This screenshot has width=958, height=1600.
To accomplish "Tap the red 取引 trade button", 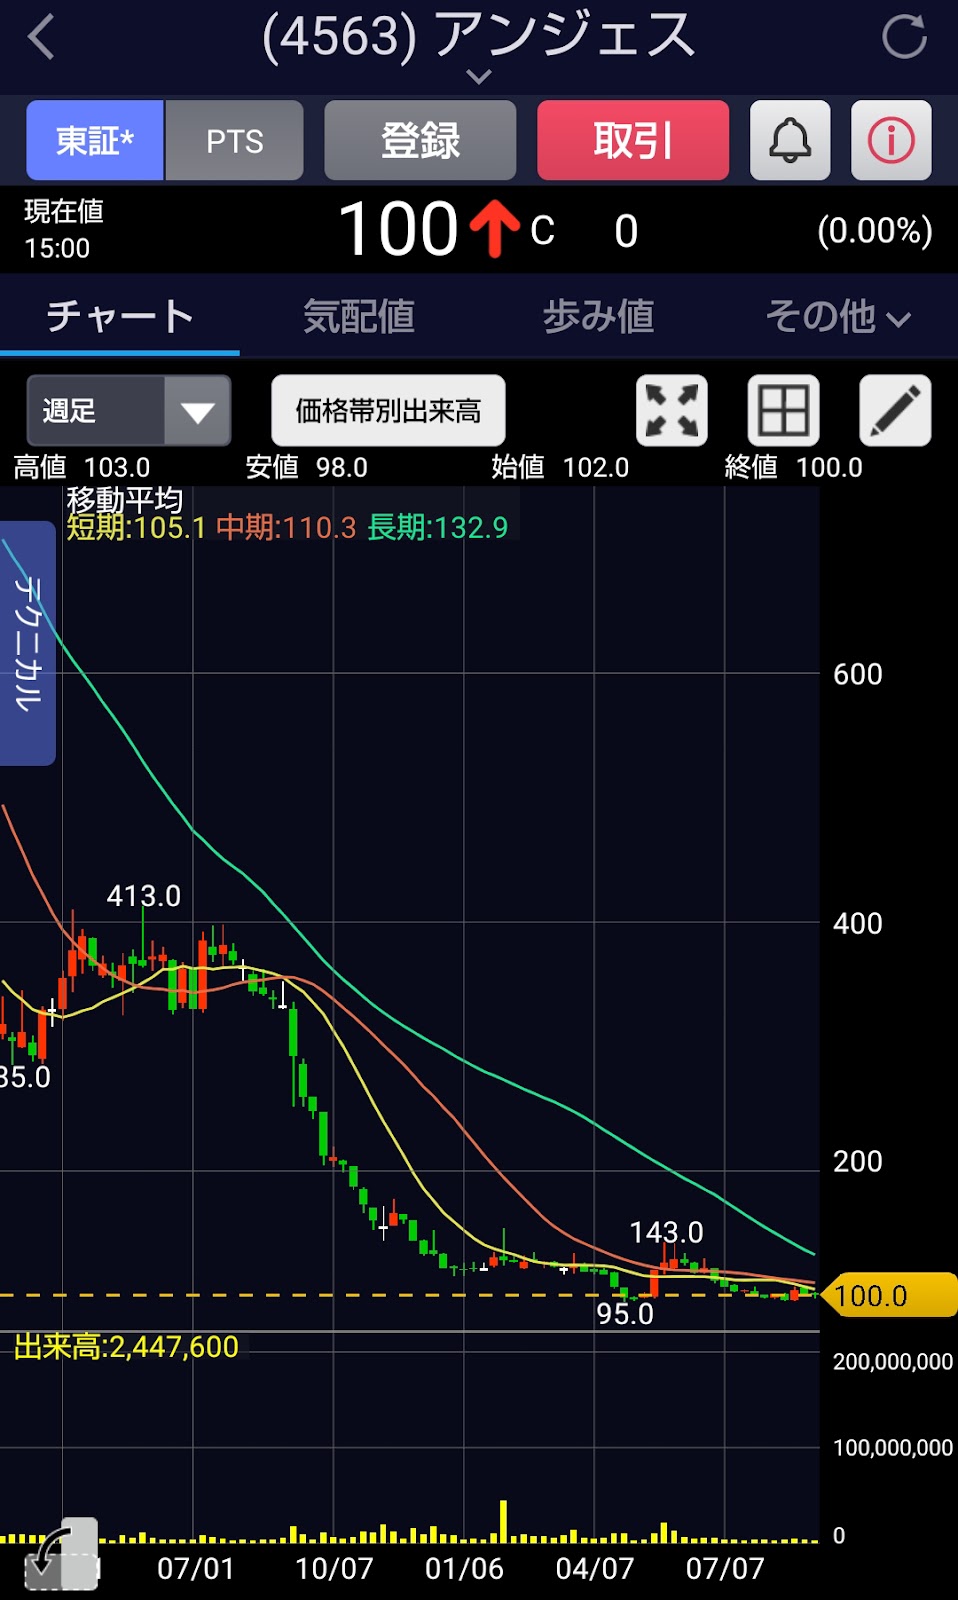I will click(633, 140).
